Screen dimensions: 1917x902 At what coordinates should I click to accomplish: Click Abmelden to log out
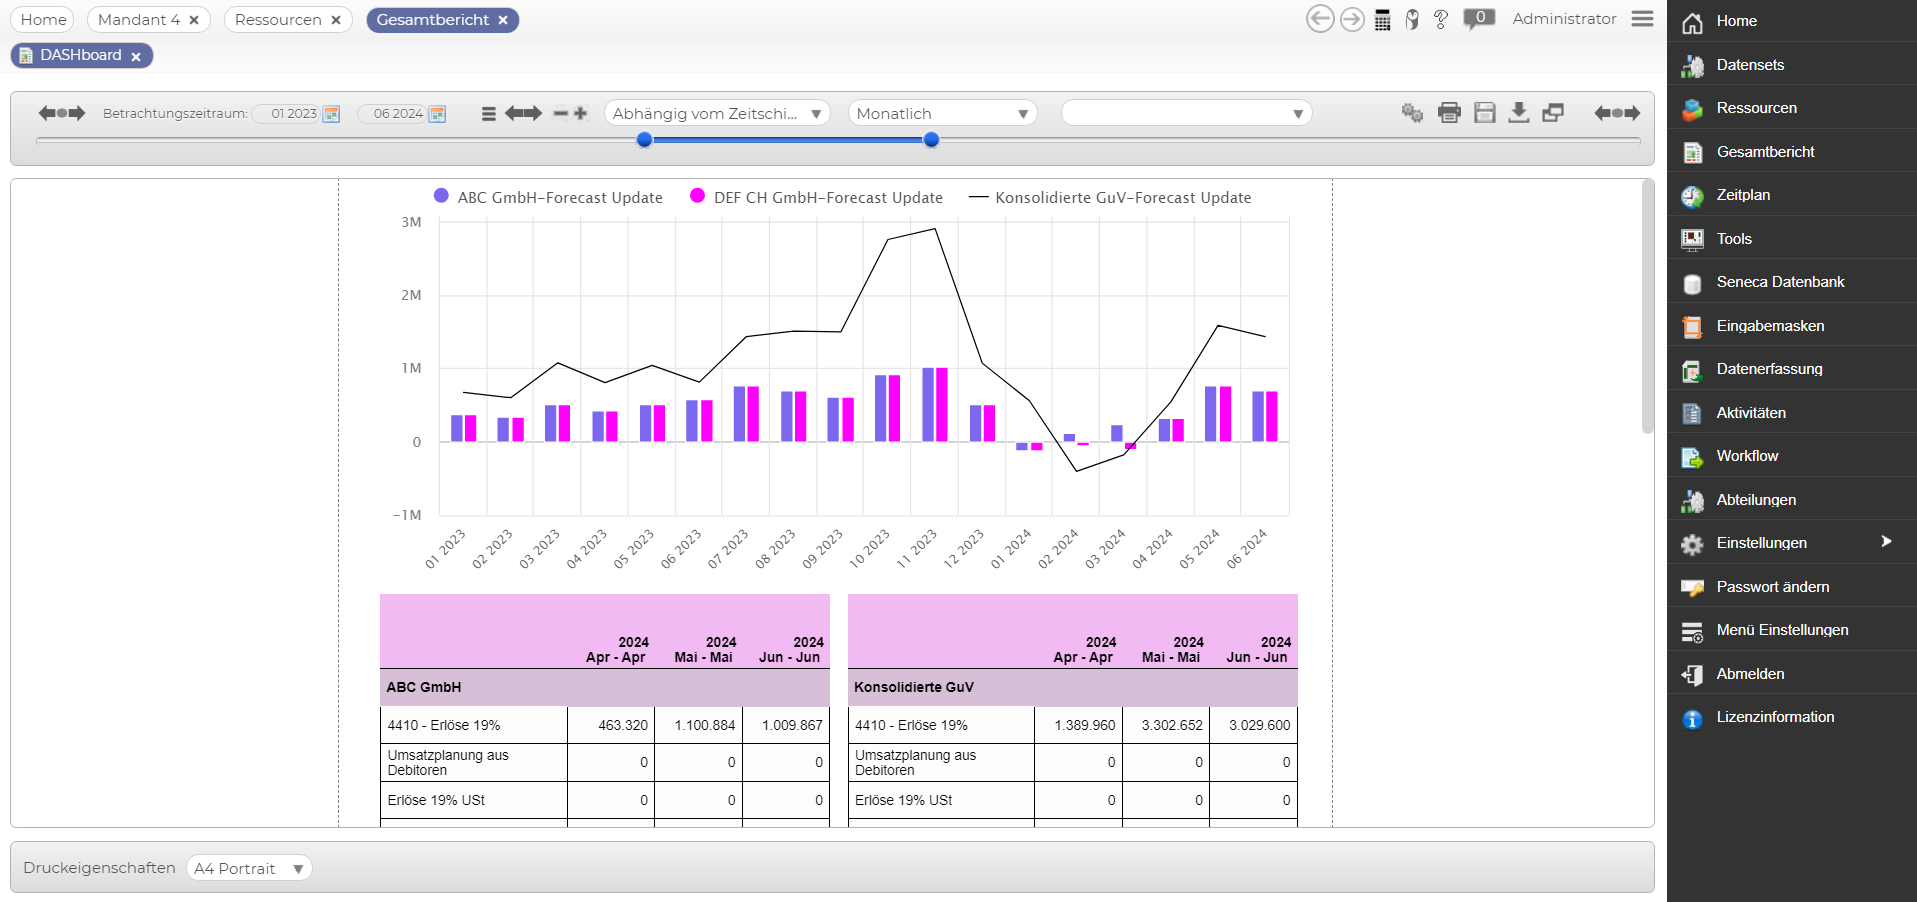[1750, 674]
